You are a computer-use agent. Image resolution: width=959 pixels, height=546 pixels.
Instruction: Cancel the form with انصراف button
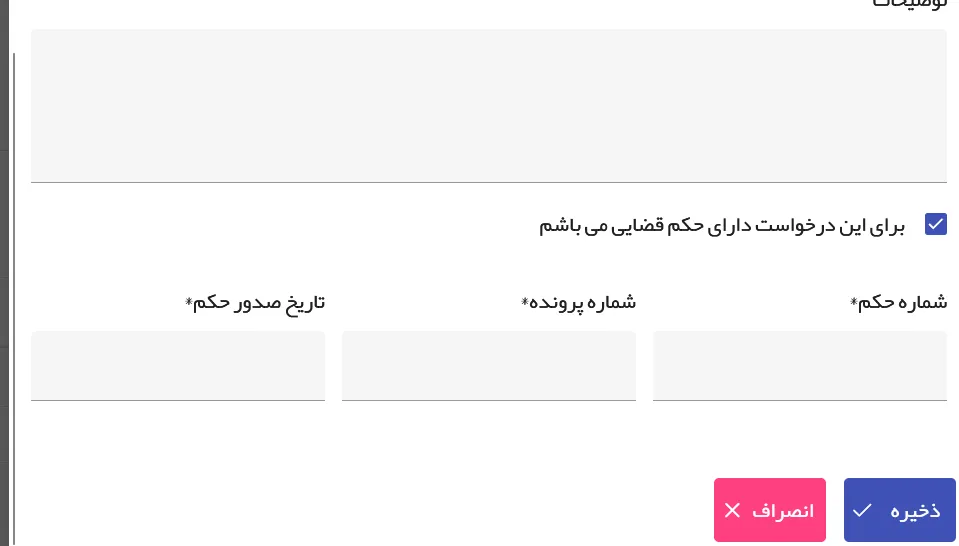click(x=769, y=510)
